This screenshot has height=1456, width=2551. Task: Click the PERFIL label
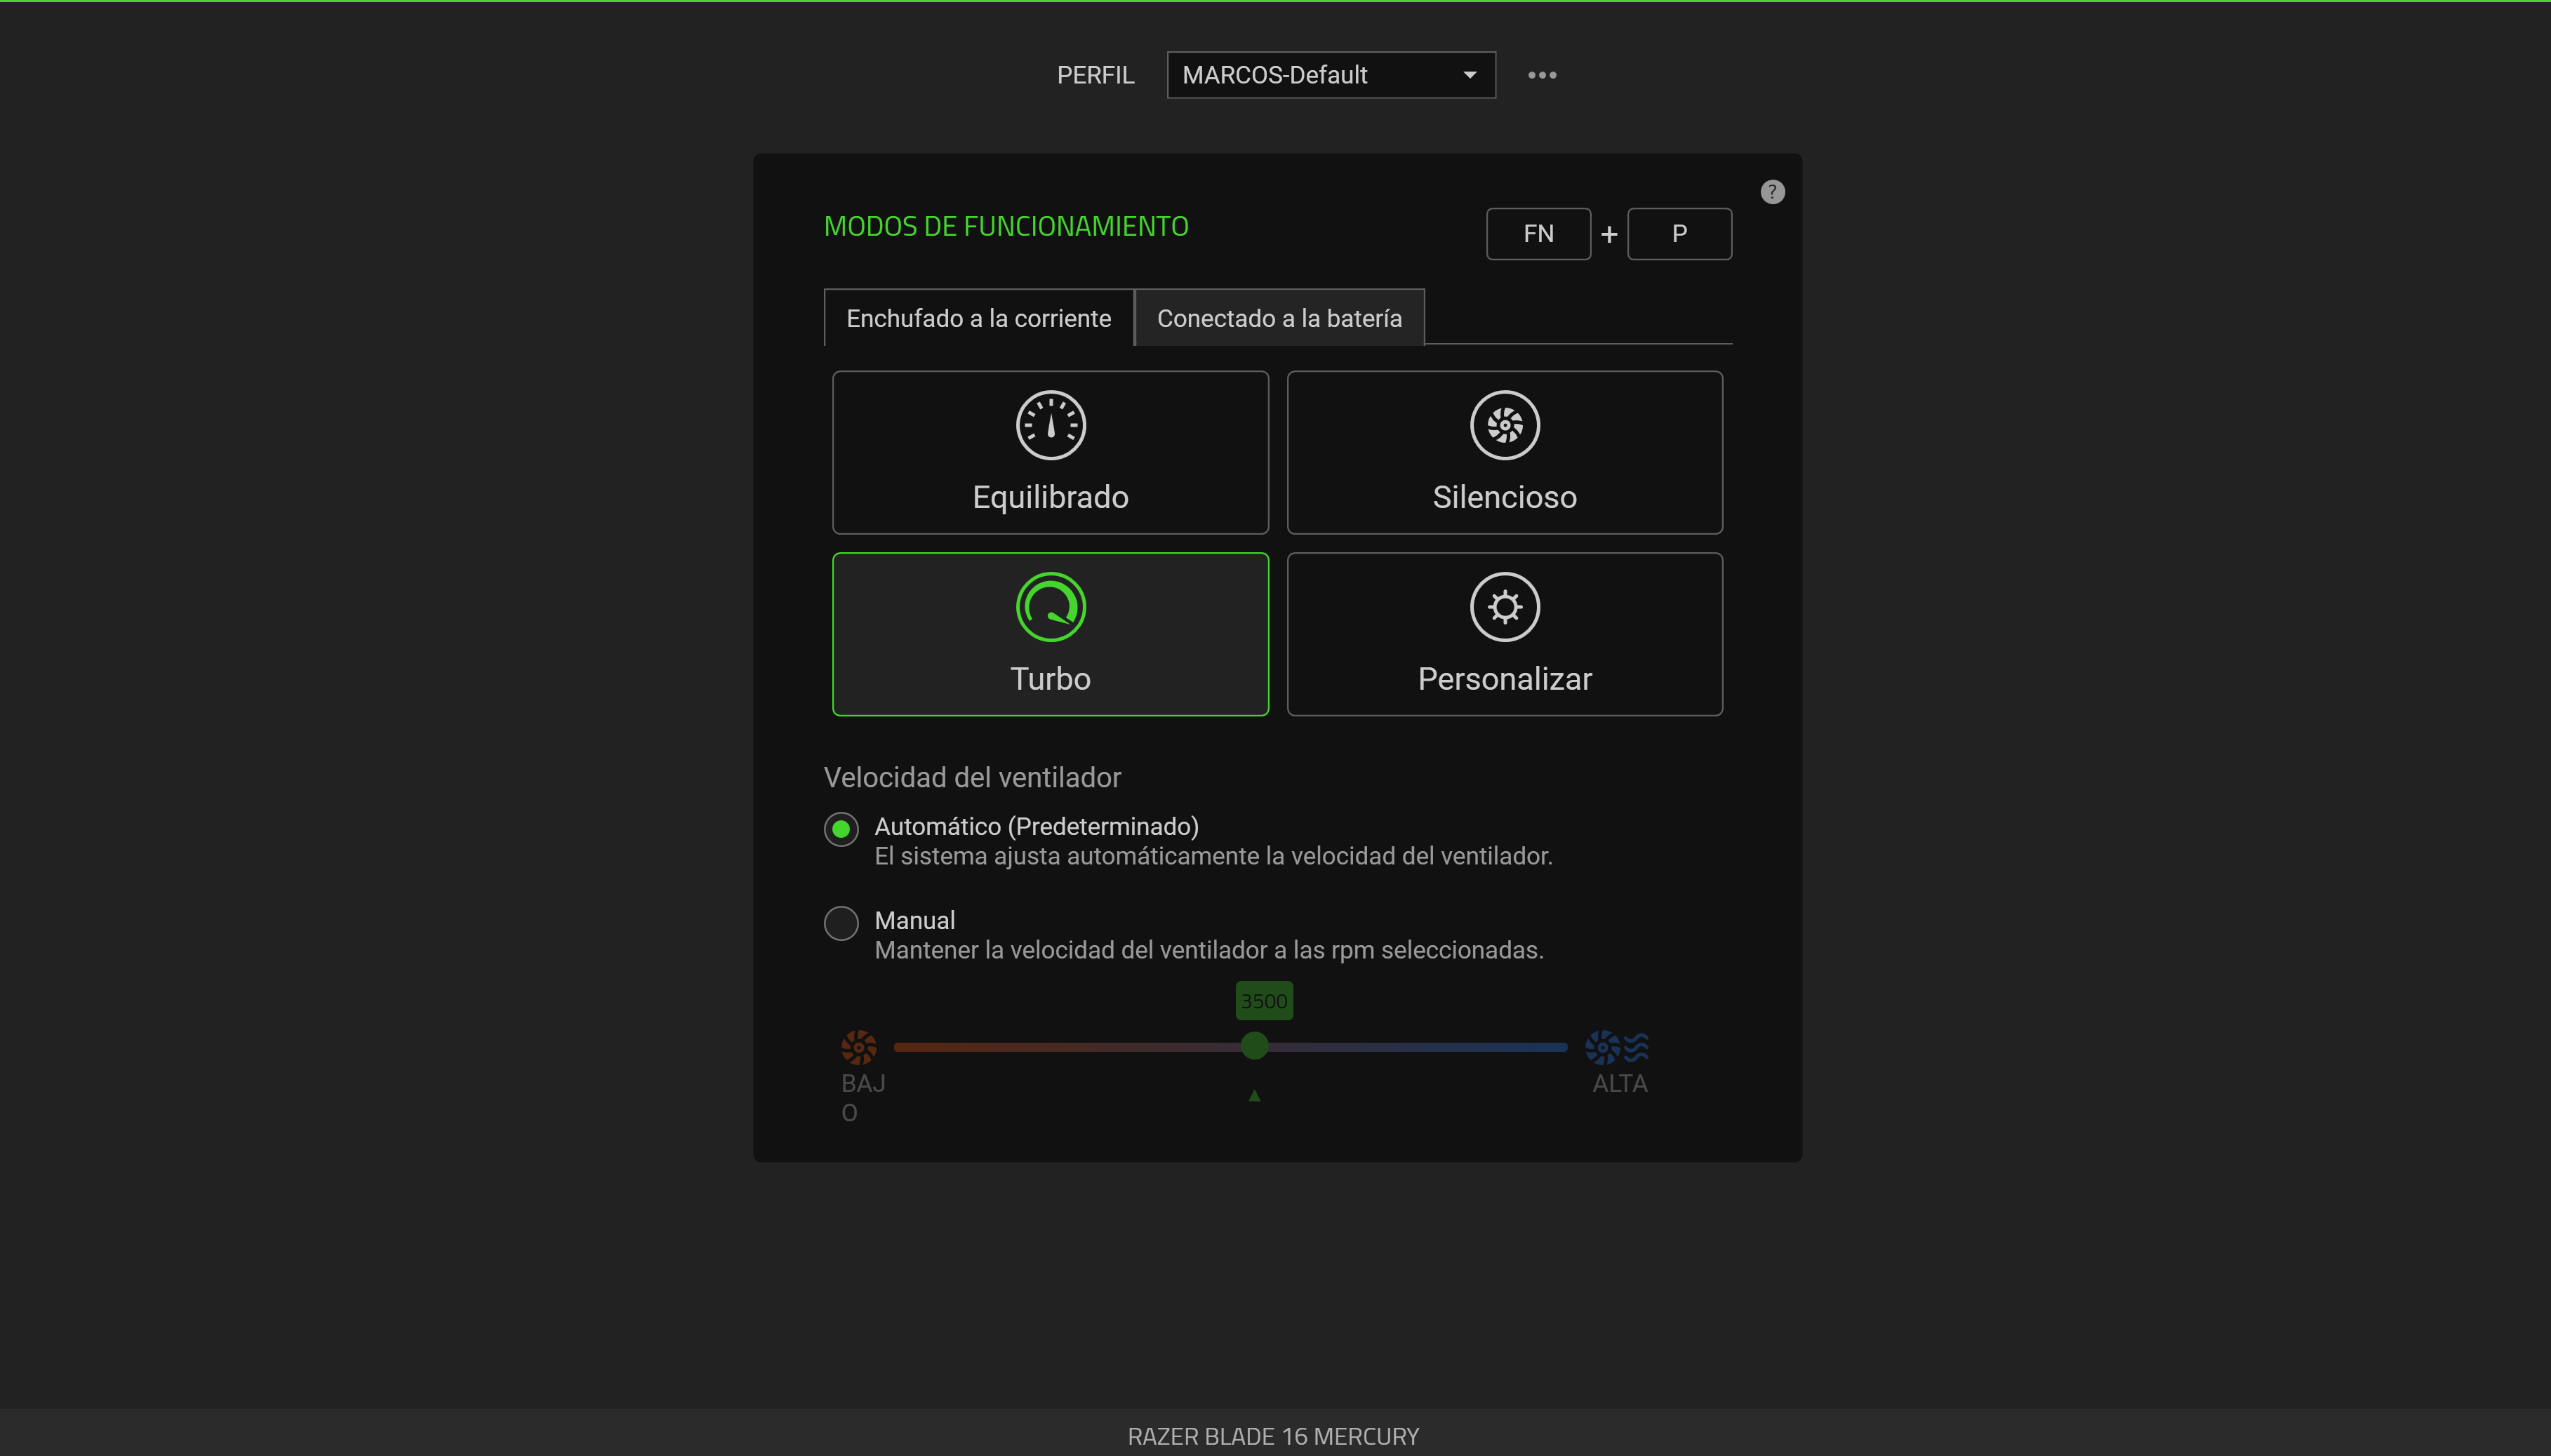point(1095,75)
